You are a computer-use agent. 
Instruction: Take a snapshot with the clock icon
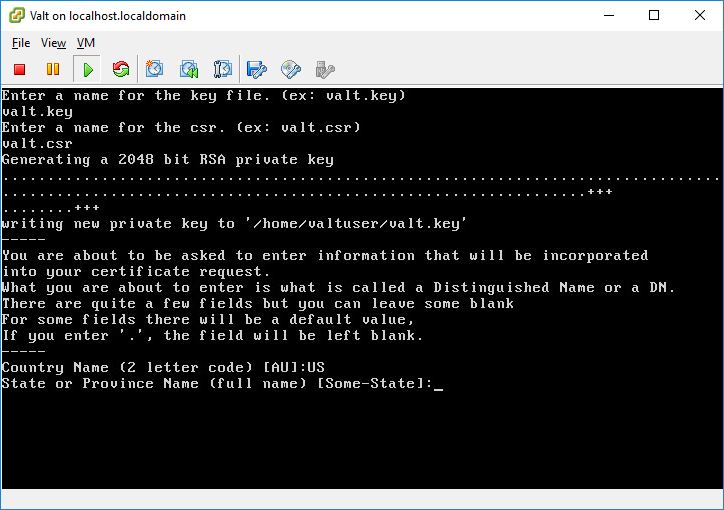coord(154,69)
